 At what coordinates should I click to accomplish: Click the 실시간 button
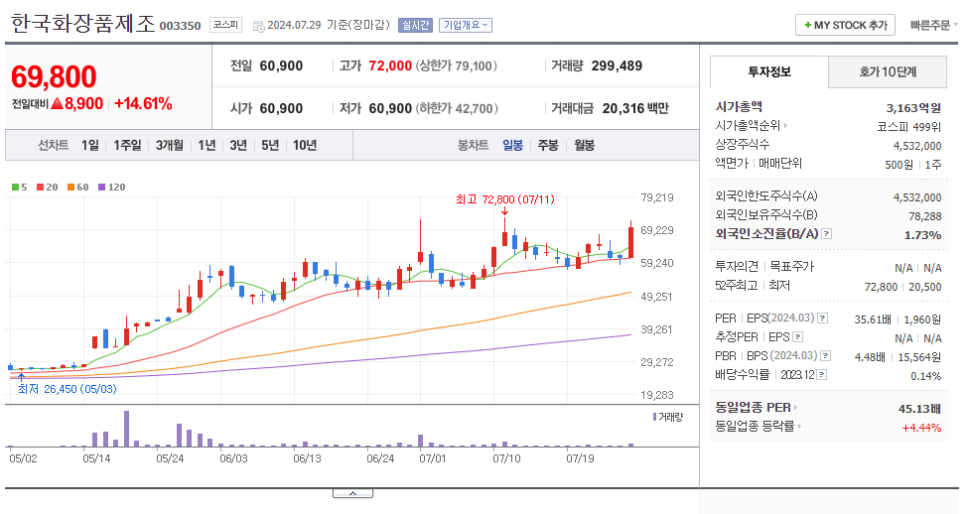[x=415, y=25]
